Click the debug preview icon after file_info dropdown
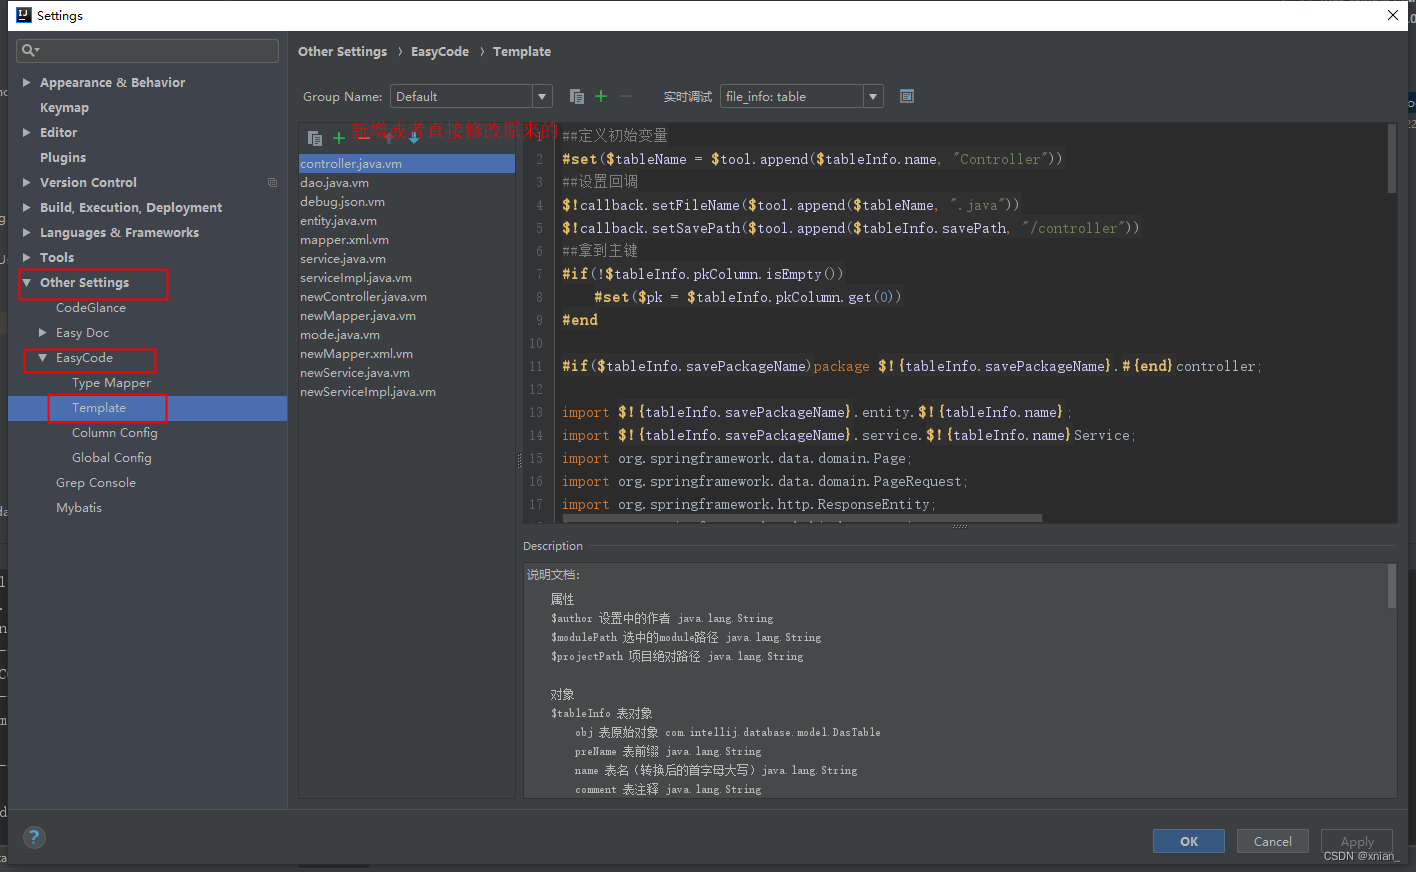This screenshot has height=872, width=1416. 907,96
